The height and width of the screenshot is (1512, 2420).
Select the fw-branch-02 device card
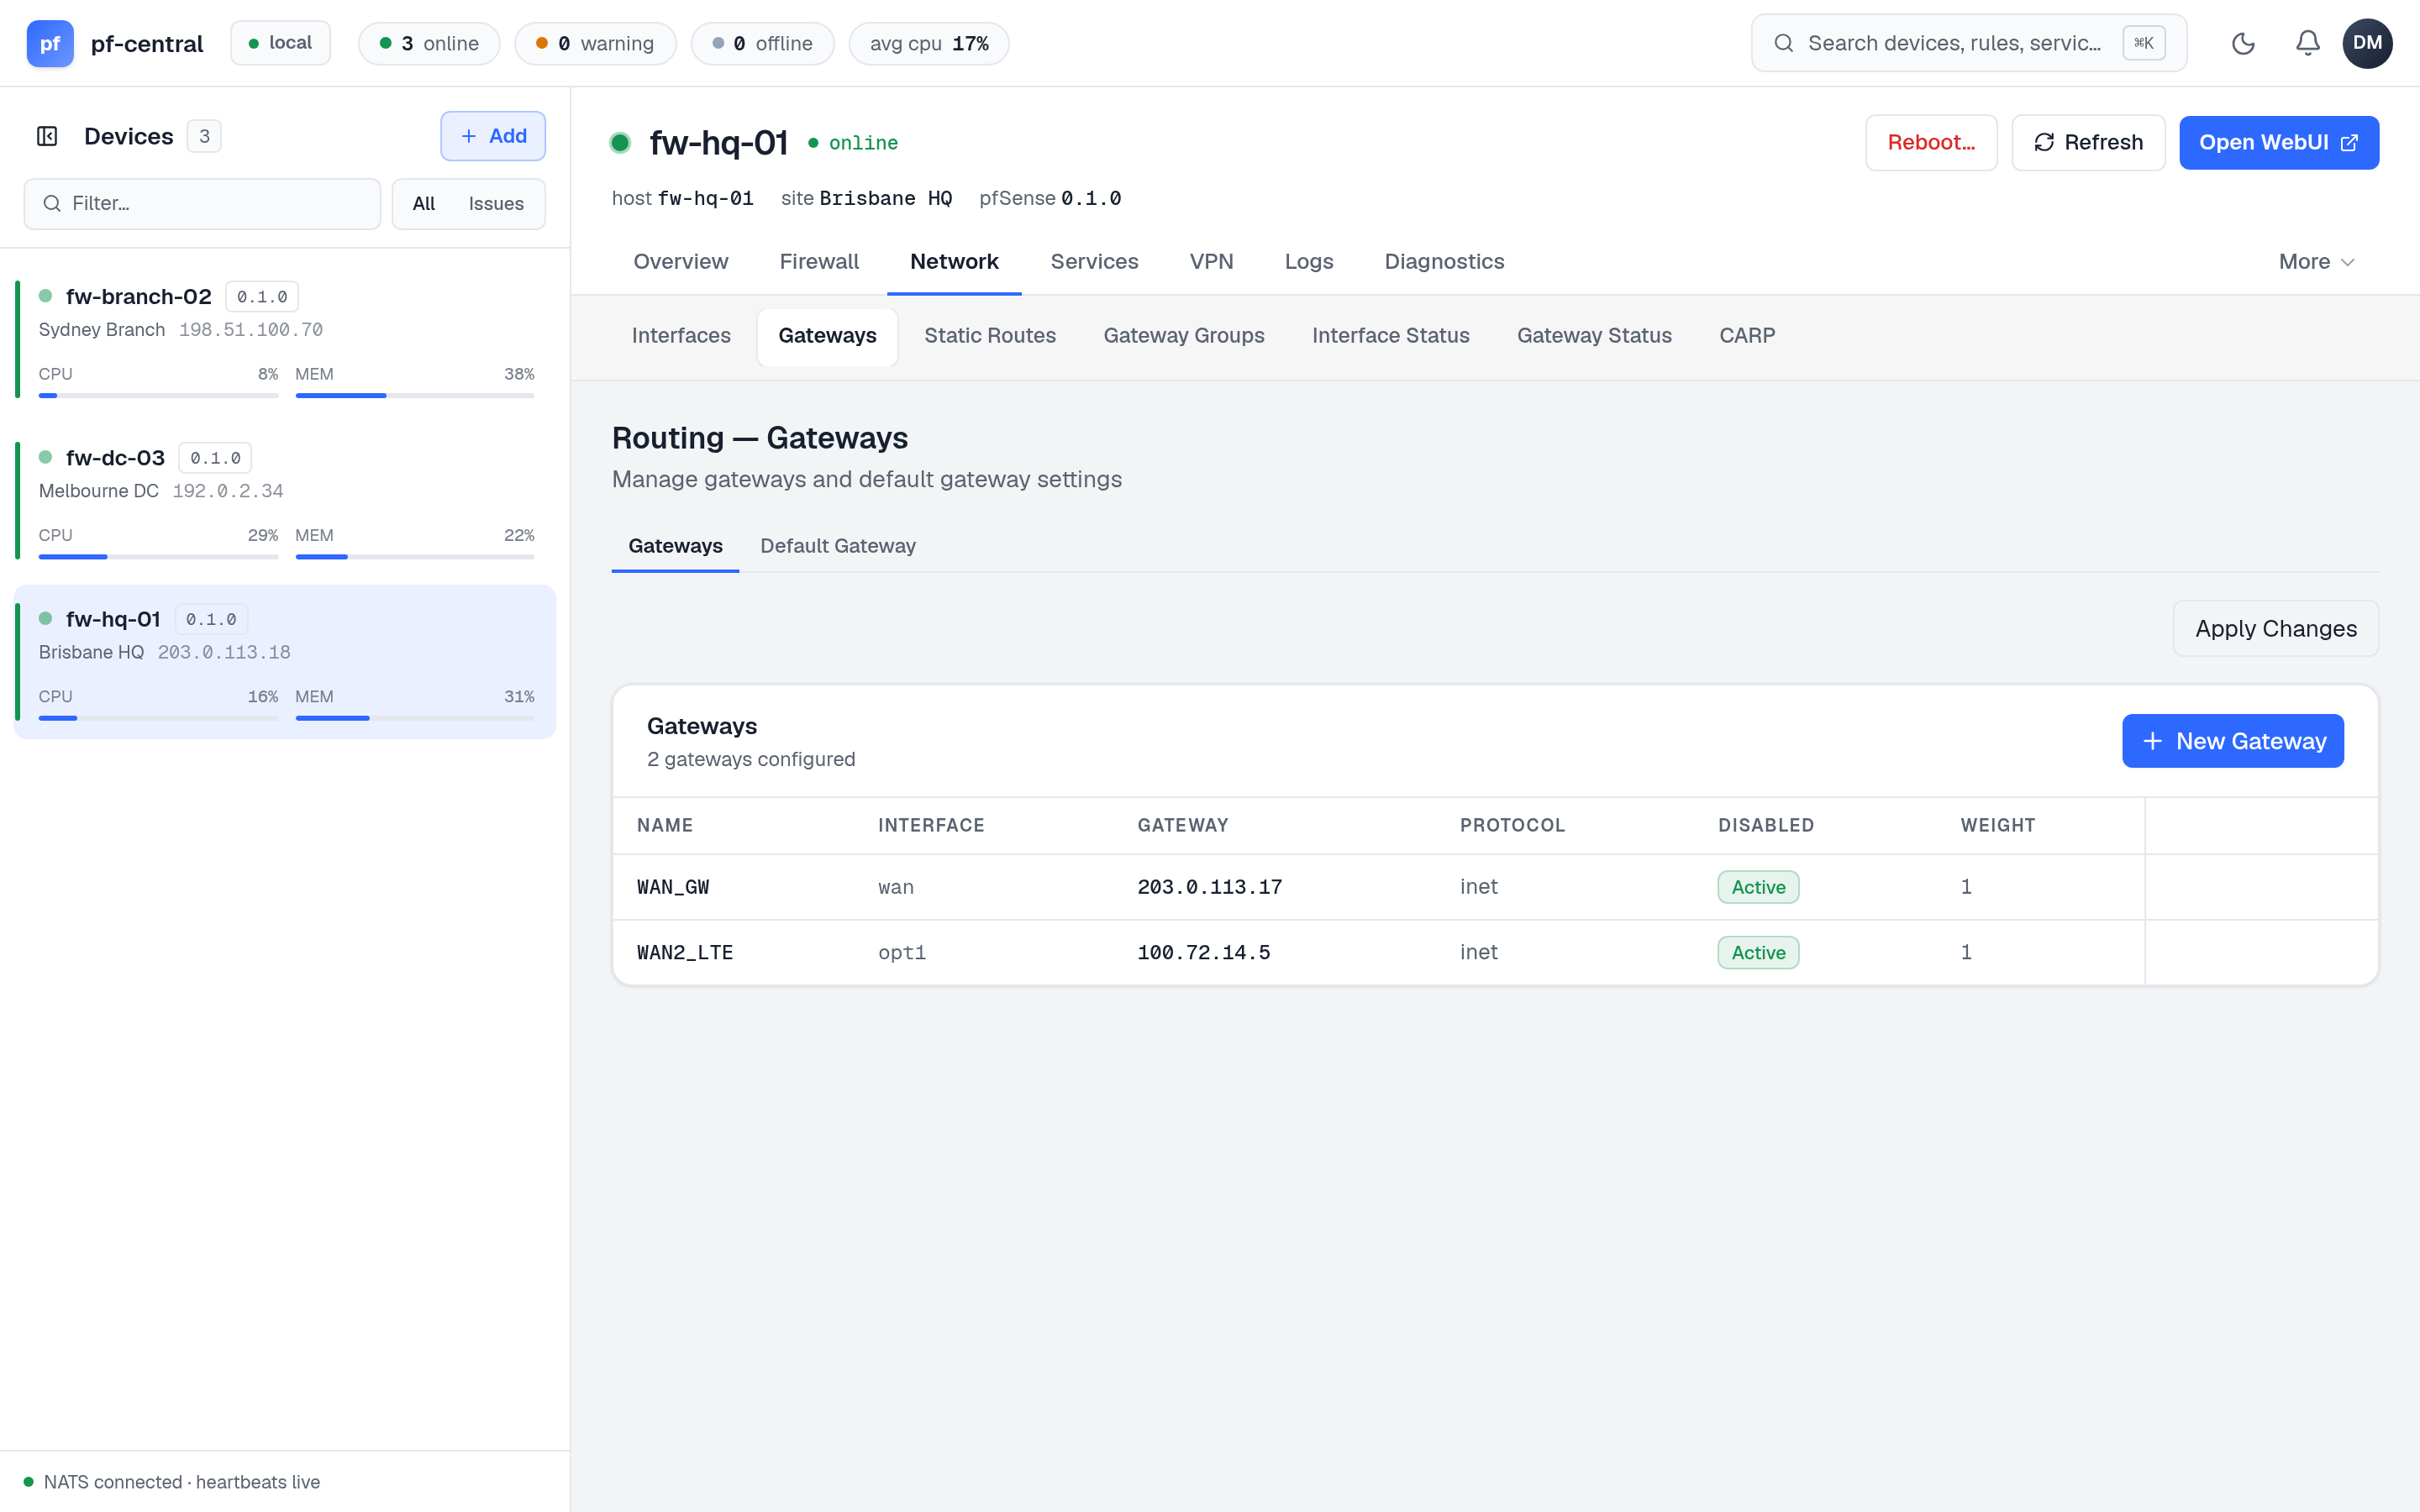tap(285, 339)
